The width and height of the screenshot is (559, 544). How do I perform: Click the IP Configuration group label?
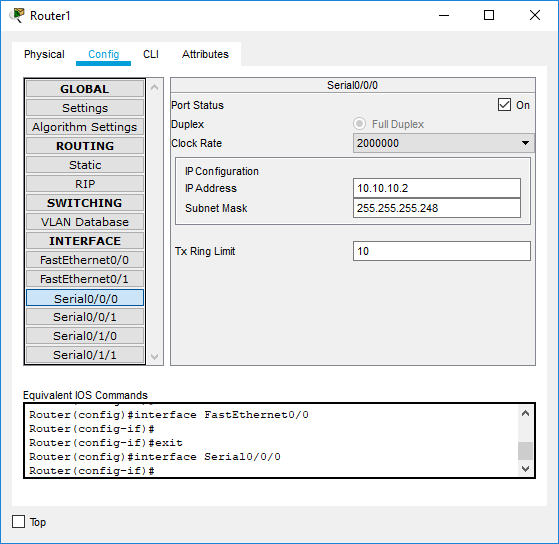222,171
